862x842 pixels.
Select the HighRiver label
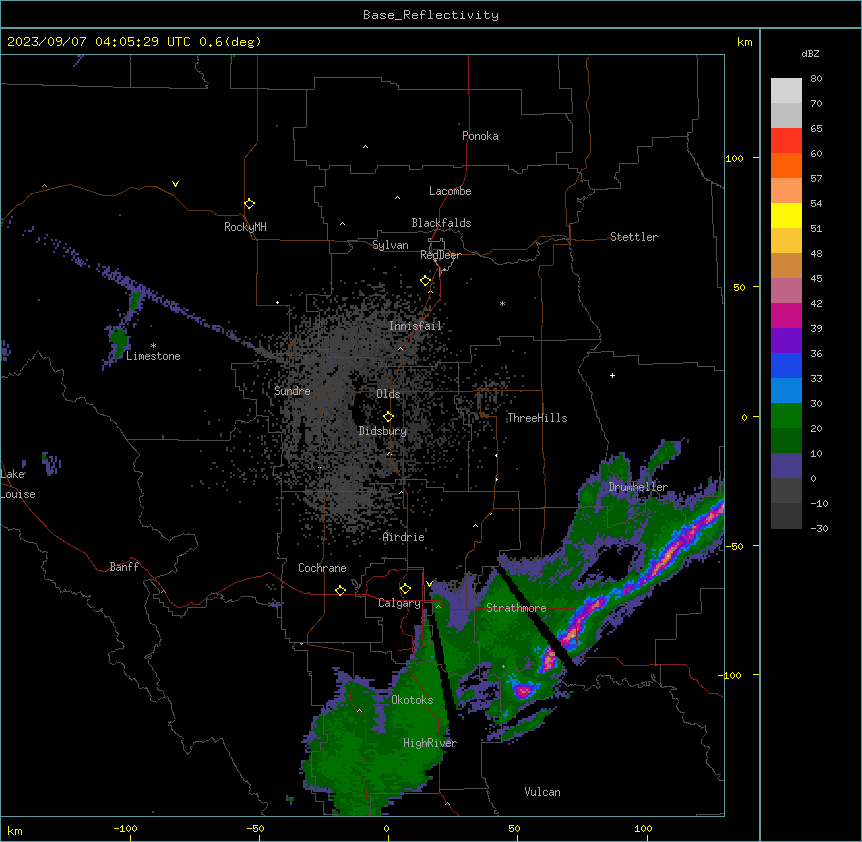(430, 743)
